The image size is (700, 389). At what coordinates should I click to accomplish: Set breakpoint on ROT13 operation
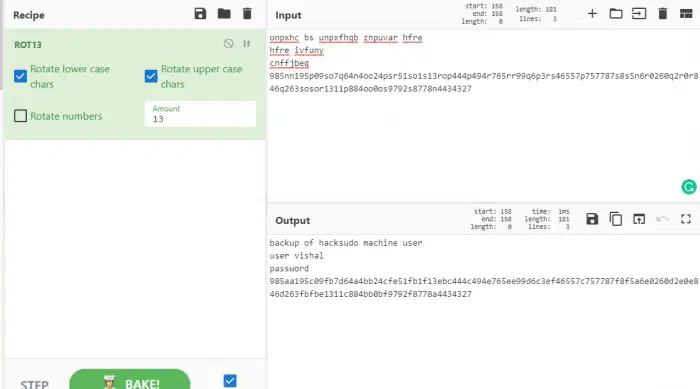(x=246, y=43)
